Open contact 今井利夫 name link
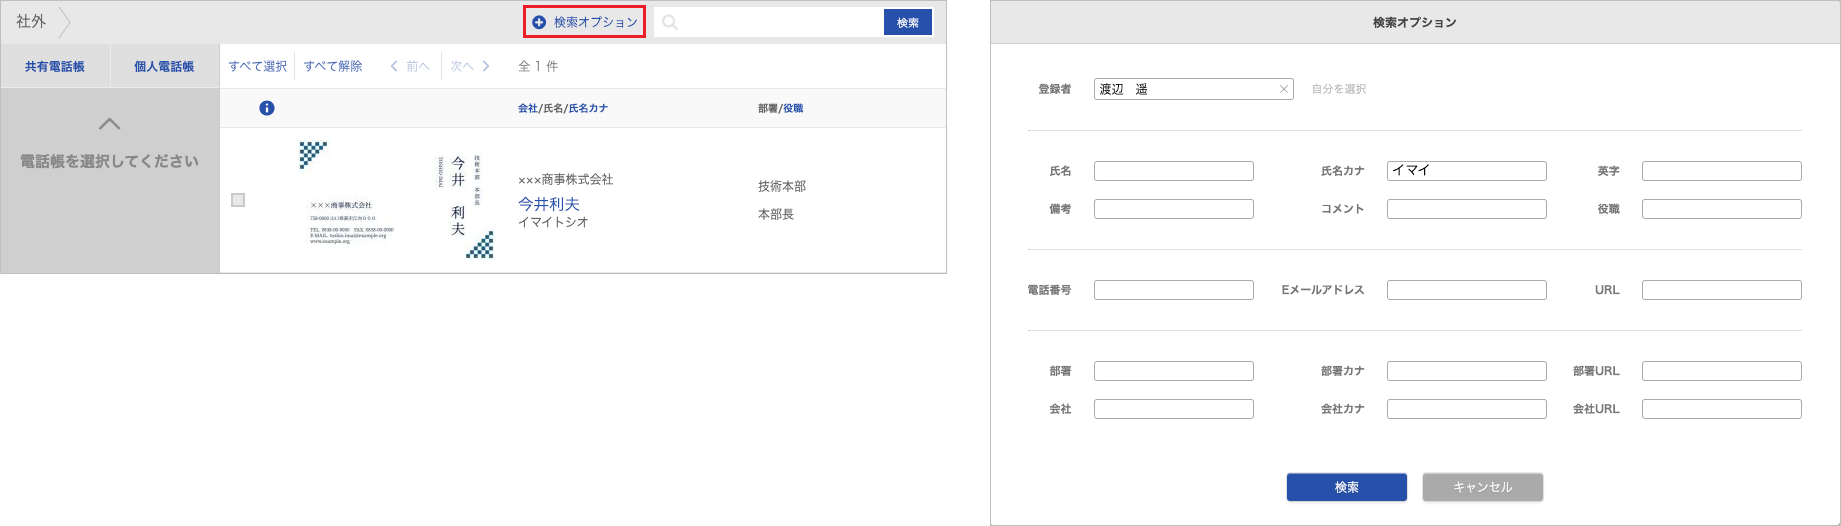 [548, 204]
